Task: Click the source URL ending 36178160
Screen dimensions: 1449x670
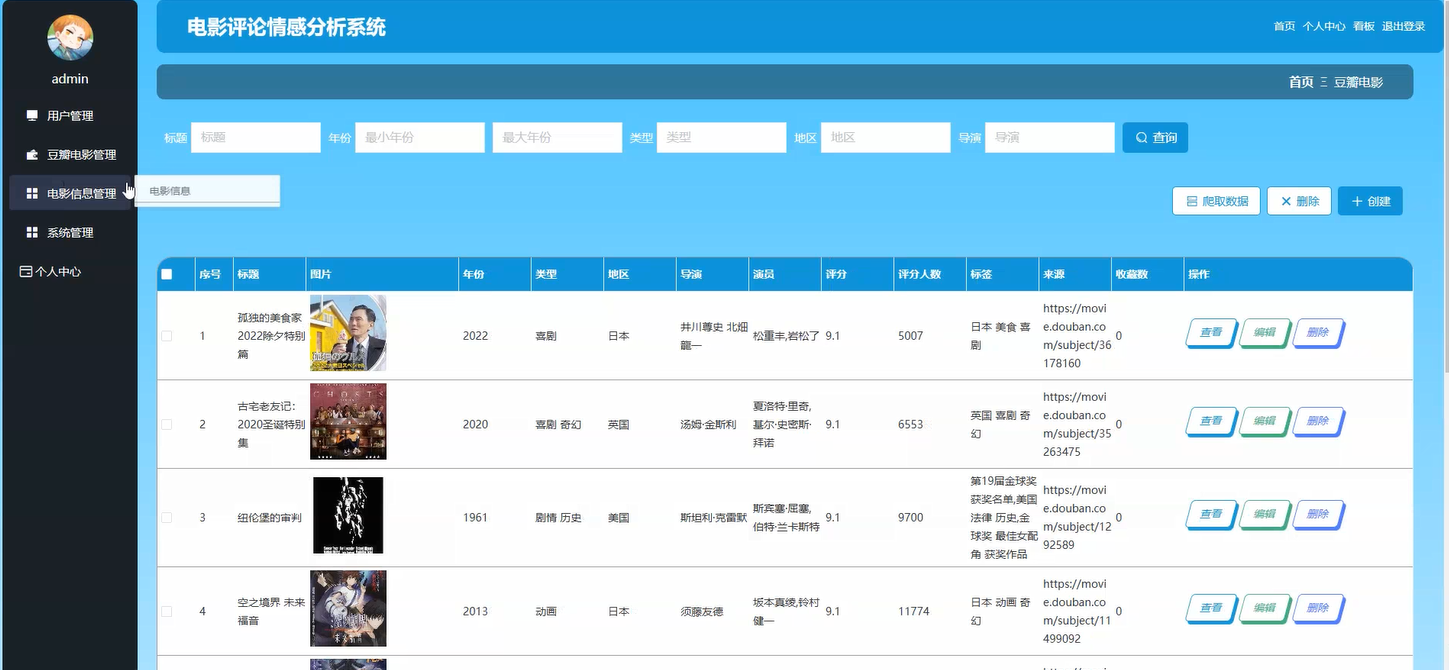Action: tap(1075, 336)
